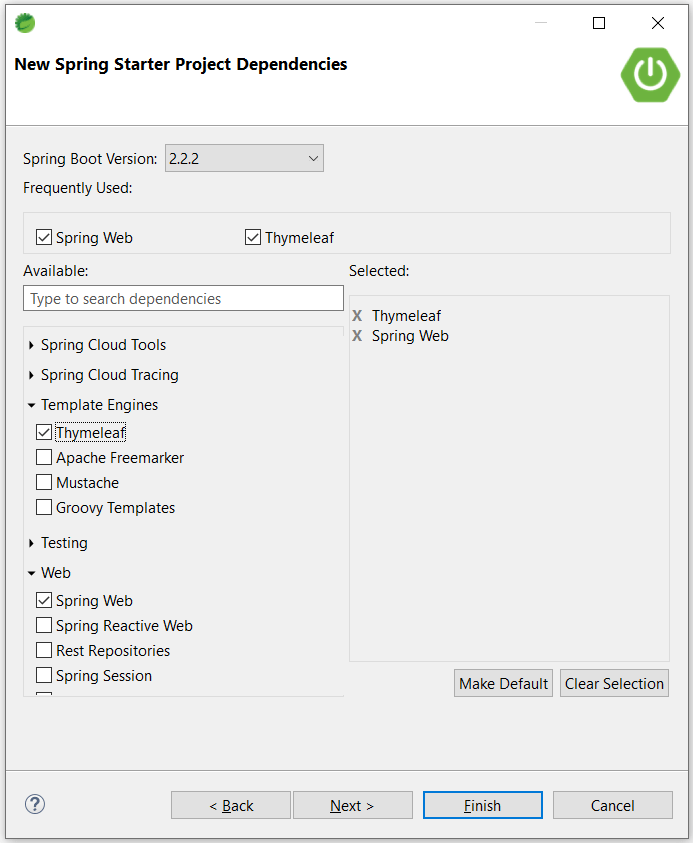The image size is (693, 843).
Task: Enable Spring Reactive Web
Action: click(x=43, y=625)
